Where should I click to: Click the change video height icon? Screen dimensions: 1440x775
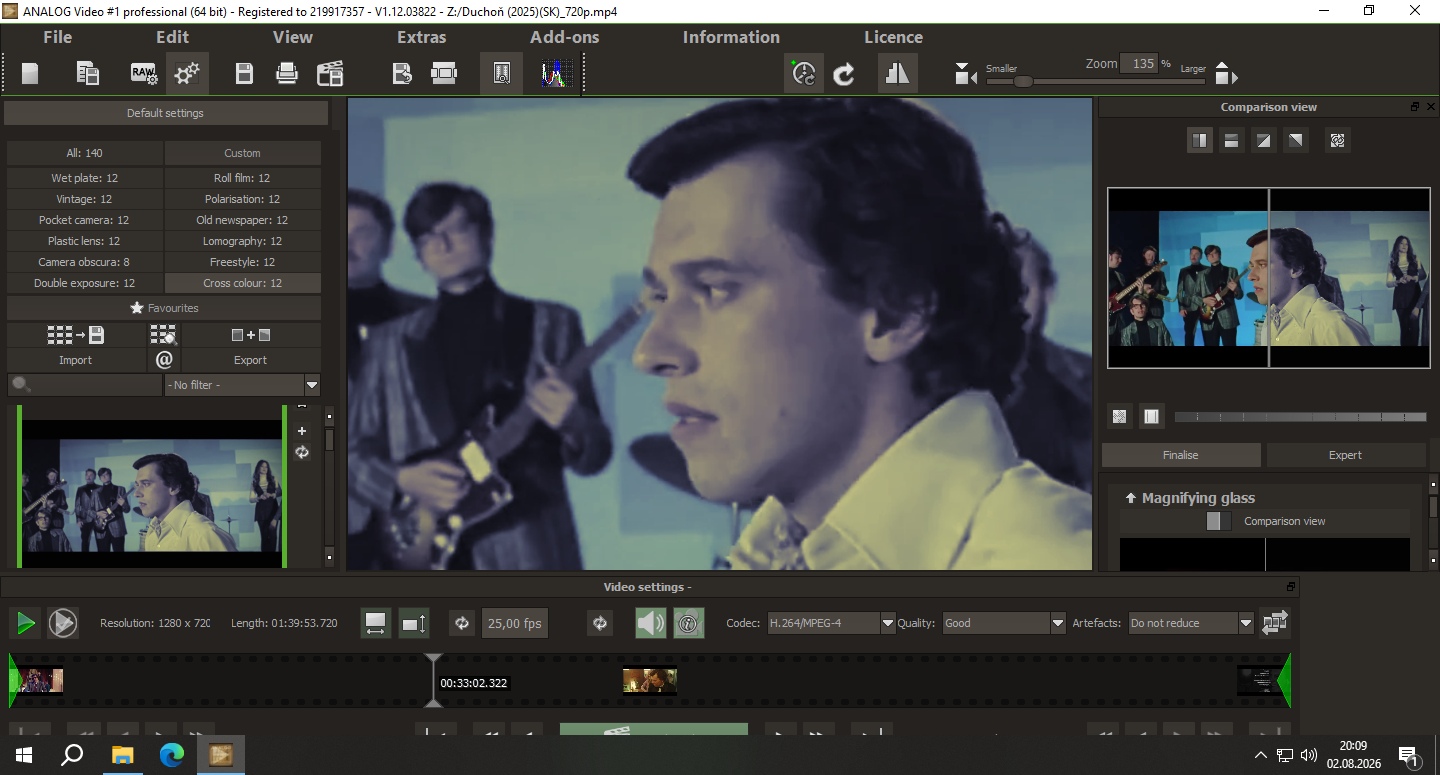pos(414,623)
